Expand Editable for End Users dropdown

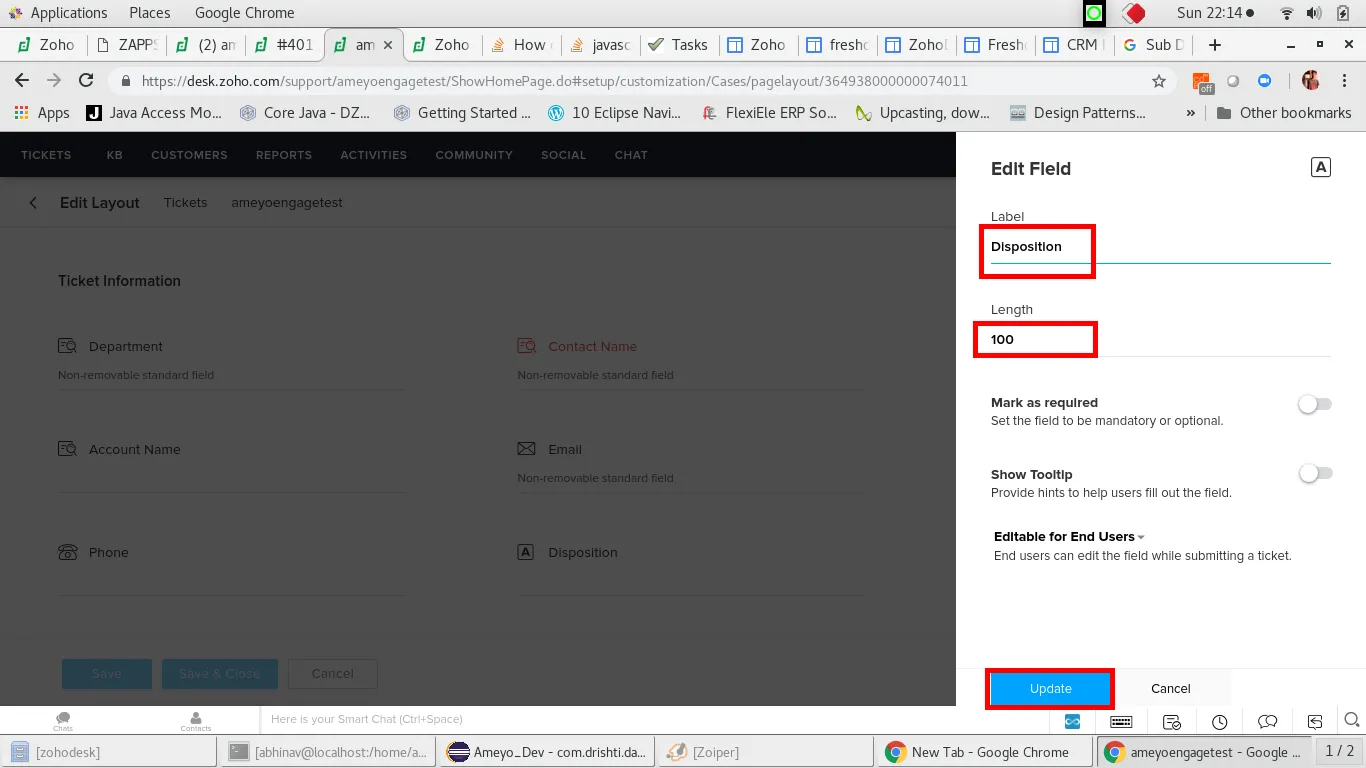tap(1069, 537)
